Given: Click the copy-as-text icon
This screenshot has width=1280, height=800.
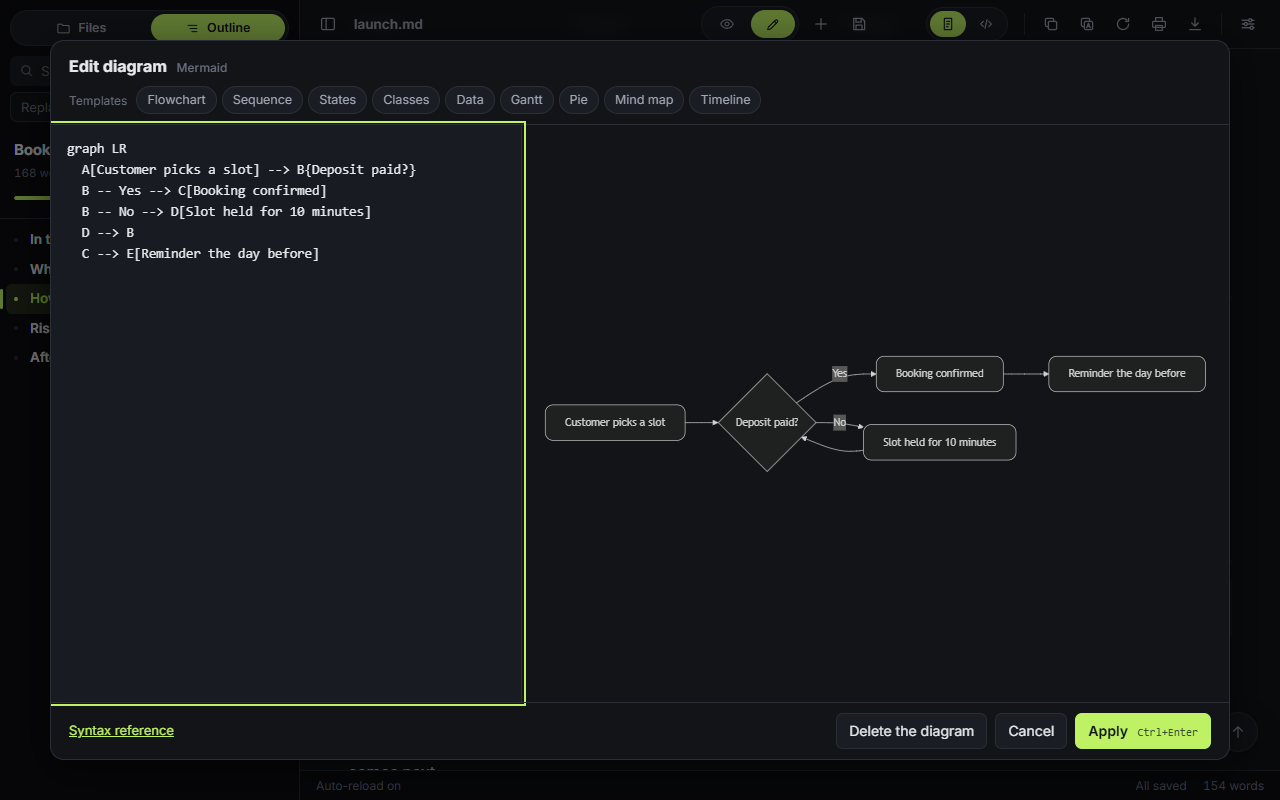Looking at the screenshot, I should tap(1087, 24).
